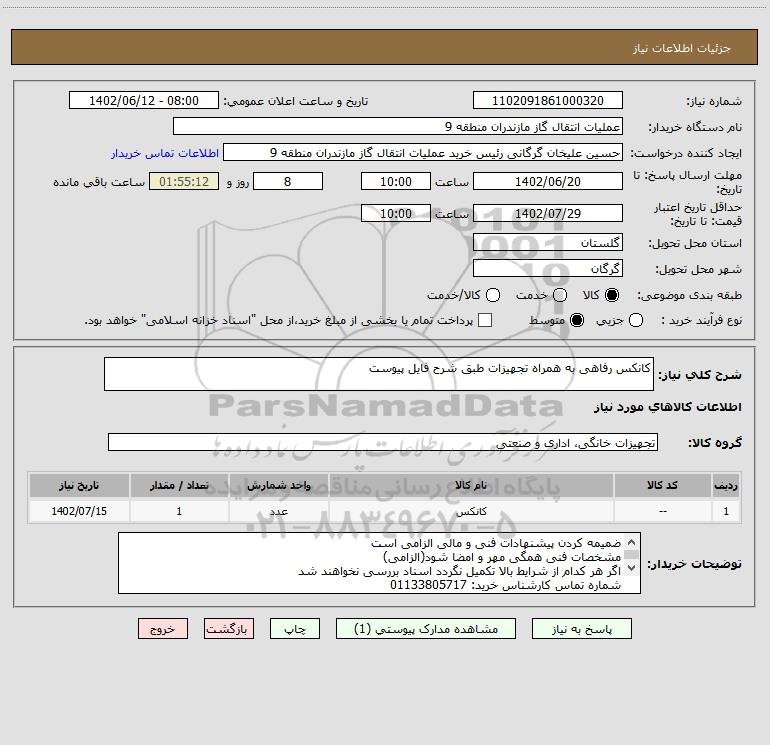Choose the جزیی purchase type radio
The image size is (770, 745).
click(635, 320)
